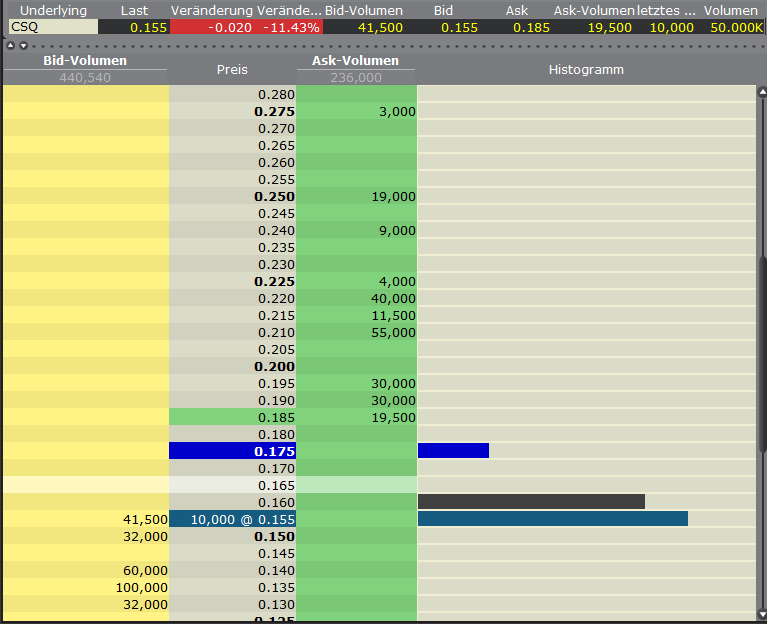Click the Last column header in quote bar

[x=134, y=10]
